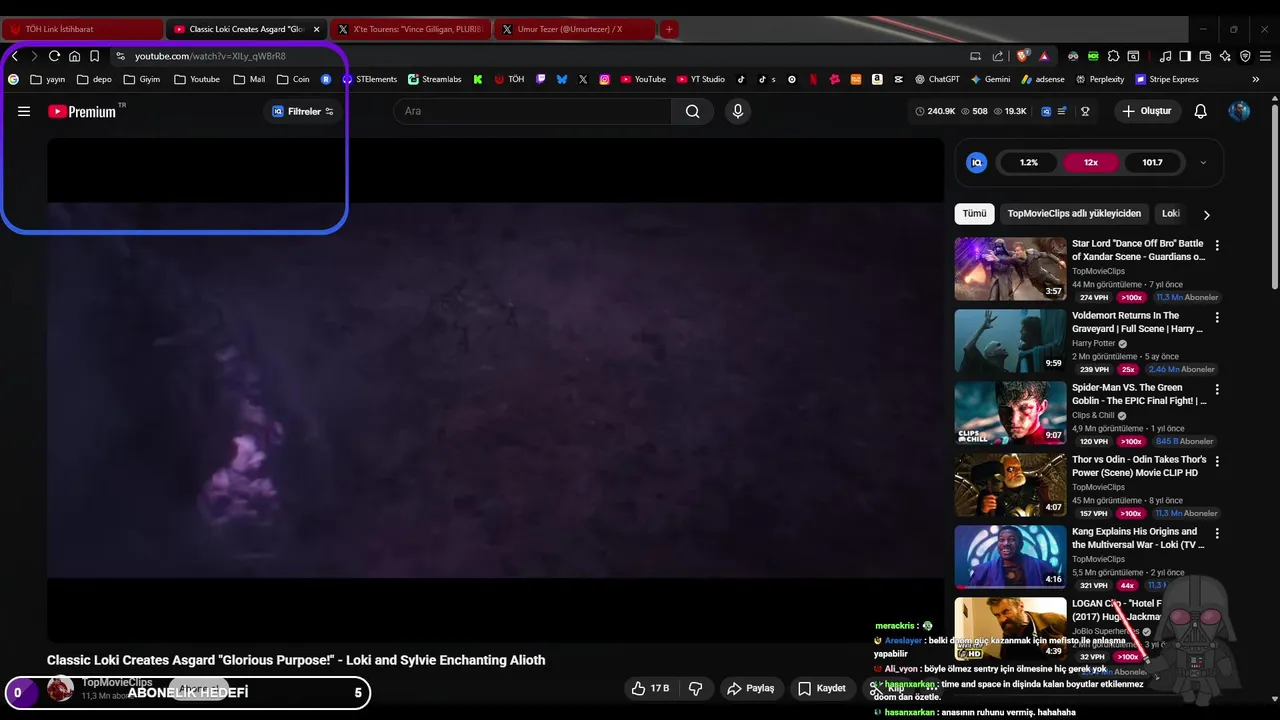Open the YouTube notifications bell
Image resolution: width=1280 pixels, height=720 pixels.
point(1201,111)
